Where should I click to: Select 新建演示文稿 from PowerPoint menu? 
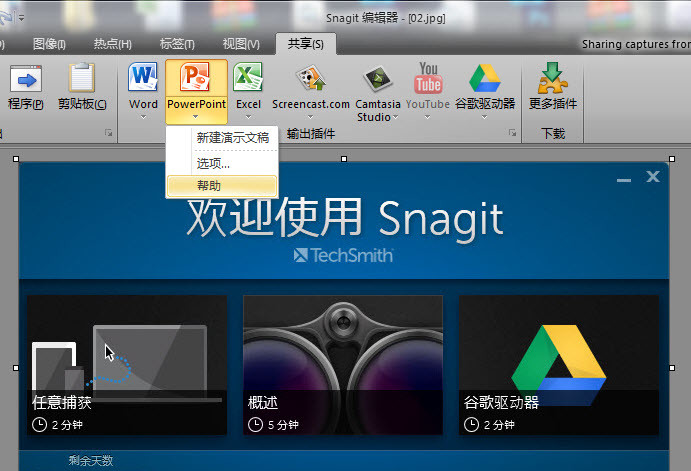click(232, 138)
